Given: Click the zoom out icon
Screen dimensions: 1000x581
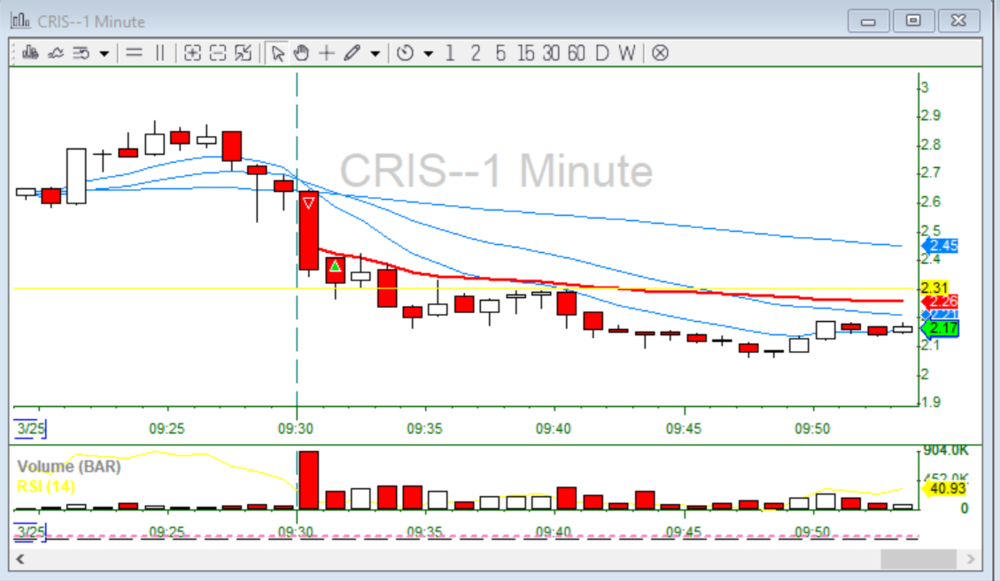Looking at the screenshot, I should coord(218,53).
